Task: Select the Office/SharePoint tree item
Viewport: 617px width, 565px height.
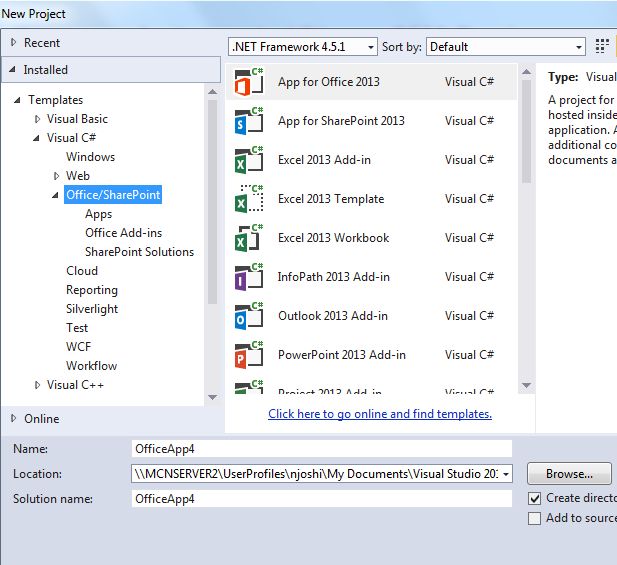Action: pyautogui.click(x=113, y=195)
